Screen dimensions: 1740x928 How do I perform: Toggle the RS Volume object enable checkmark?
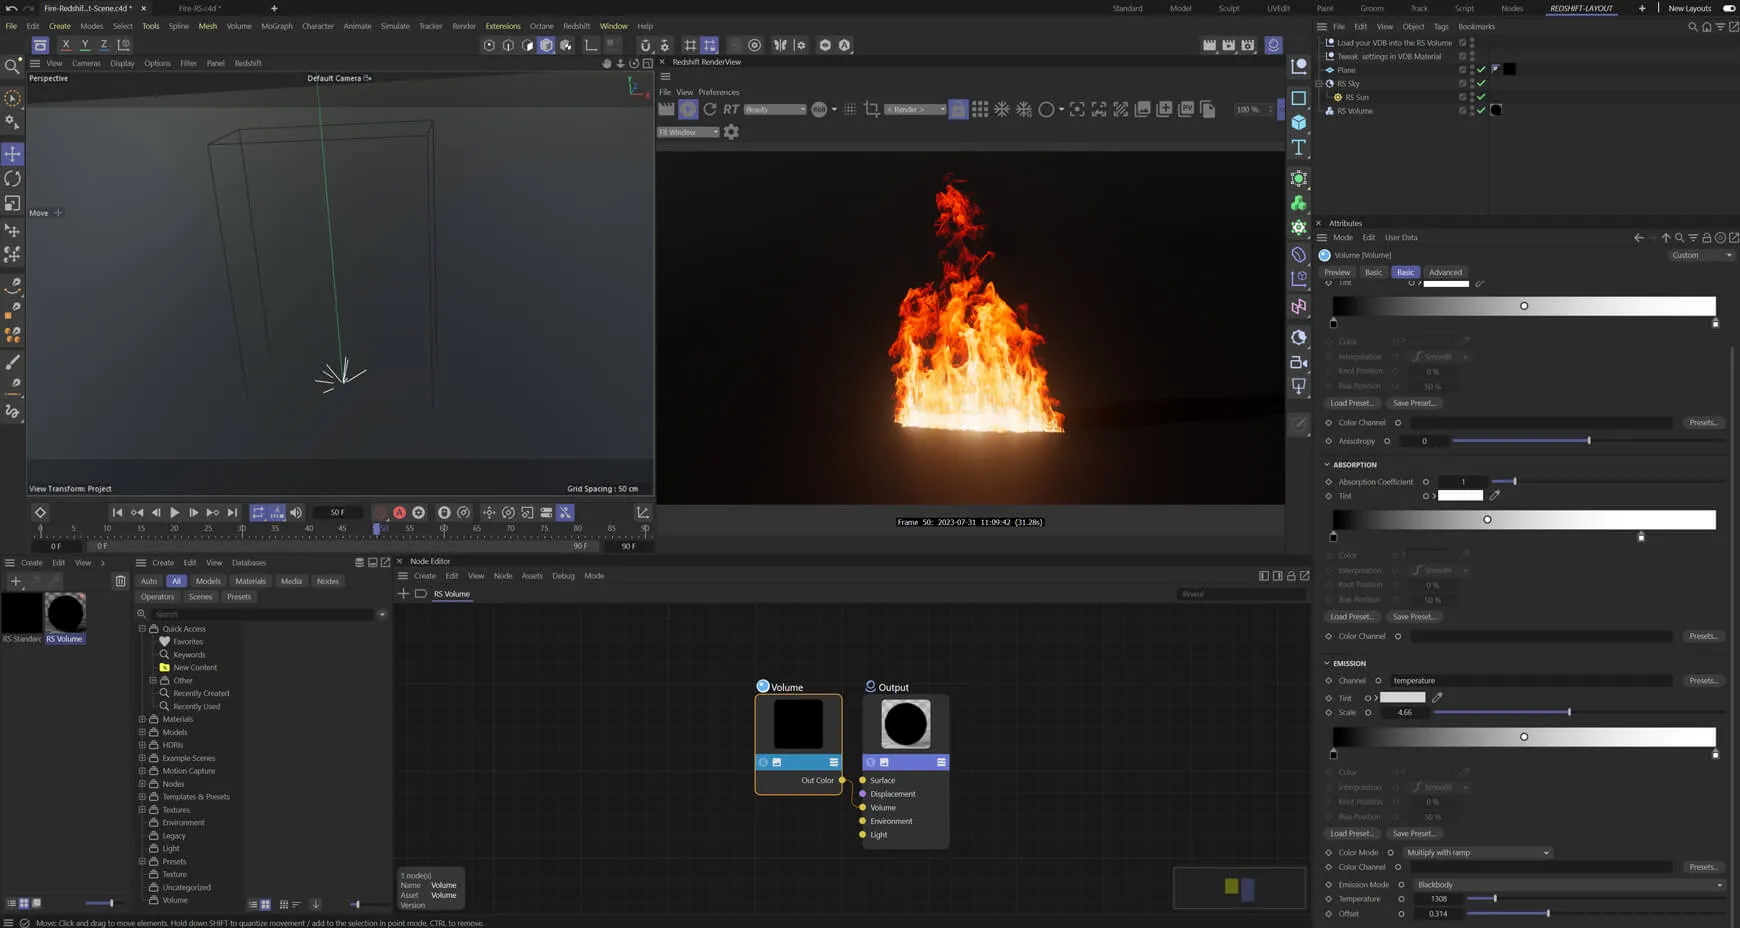(1481, 111)
